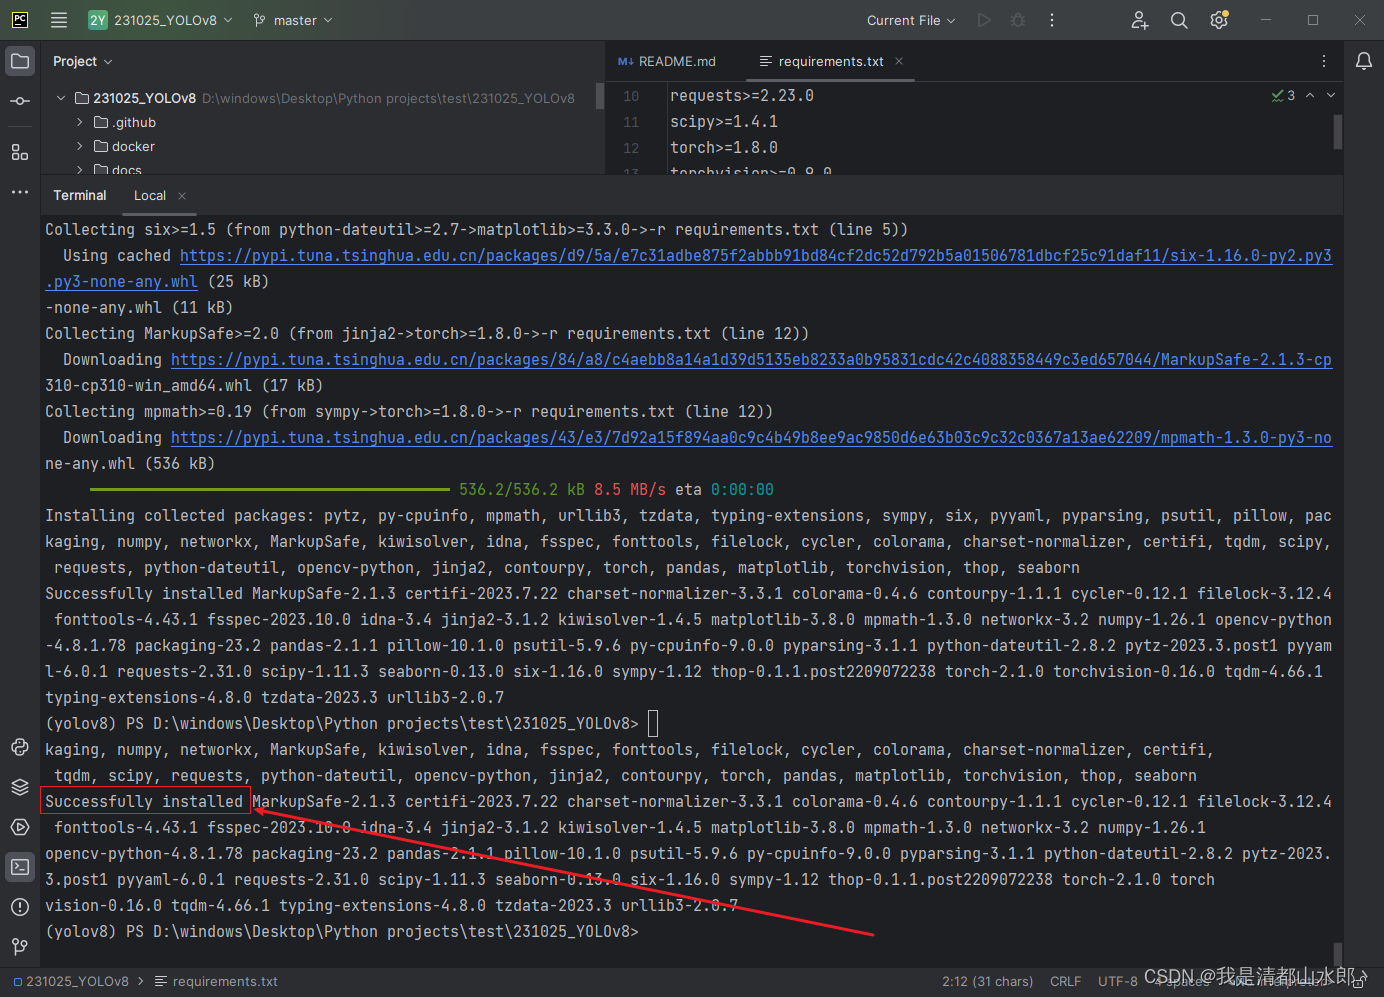The height and width of the screenshot is (997, 1384).
Task: Click the PyCharm logo icon
Action: pyautogui.click(x=20, y=20)
